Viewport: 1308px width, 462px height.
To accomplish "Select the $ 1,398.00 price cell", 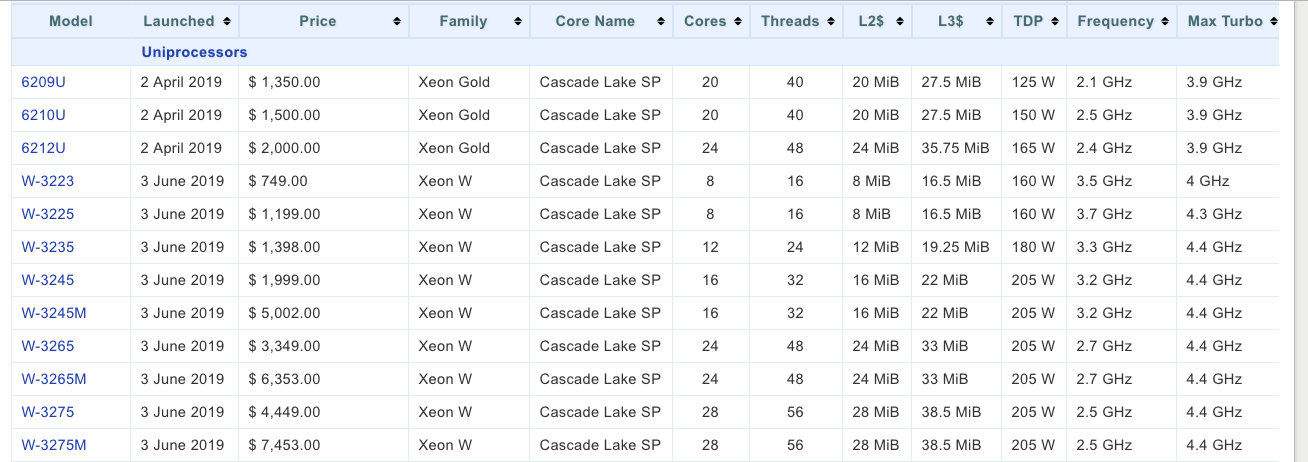I will [x=323, y=247].
